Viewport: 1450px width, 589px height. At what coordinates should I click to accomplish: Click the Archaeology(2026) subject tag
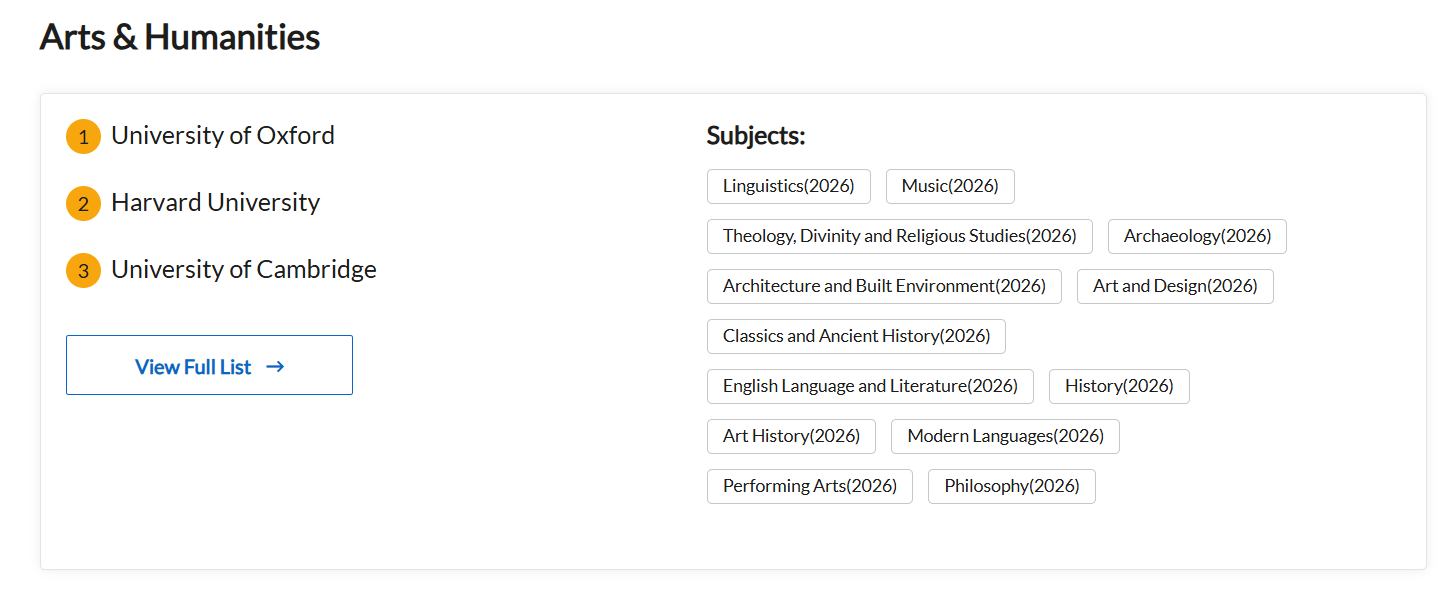[x=1197, y=236]
